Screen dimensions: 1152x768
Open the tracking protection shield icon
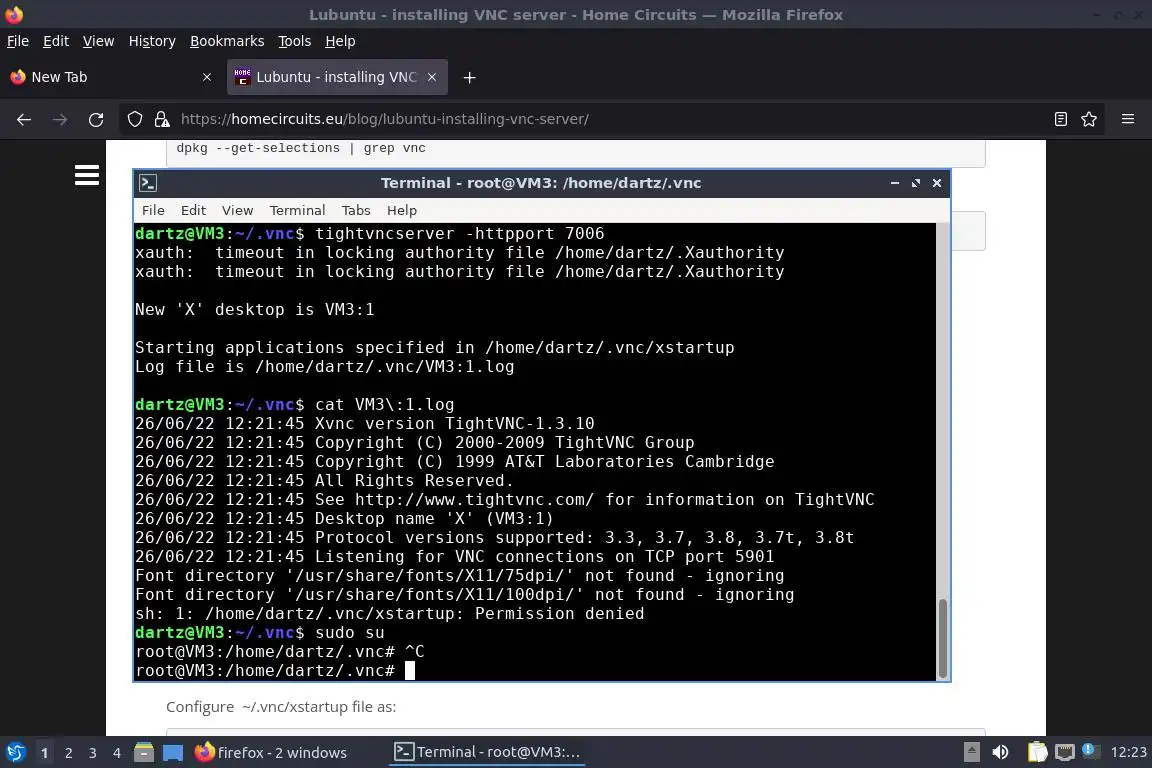click(134, 119)
